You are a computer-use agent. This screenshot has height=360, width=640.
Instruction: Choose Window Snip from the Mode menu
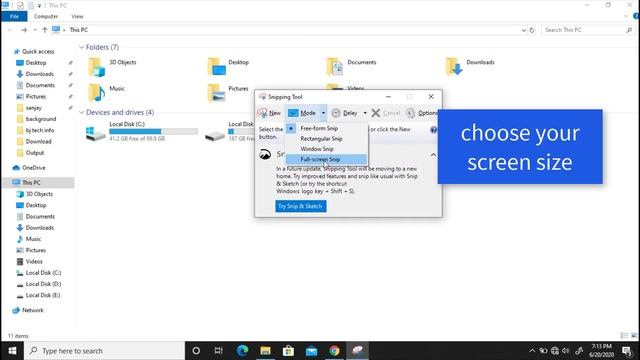pos(317,149)
